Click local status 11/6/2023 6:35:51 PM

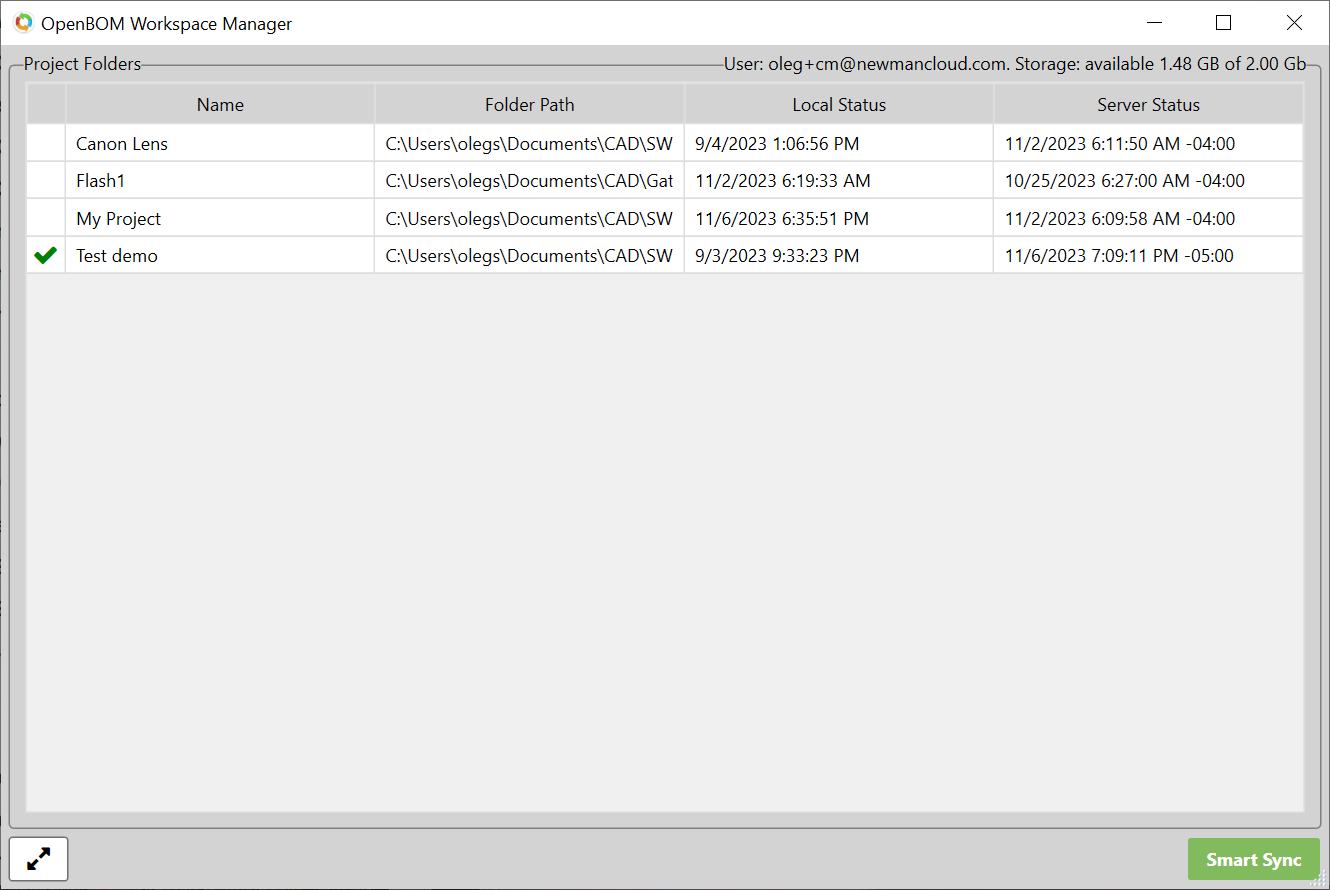(x=782, y=219)
